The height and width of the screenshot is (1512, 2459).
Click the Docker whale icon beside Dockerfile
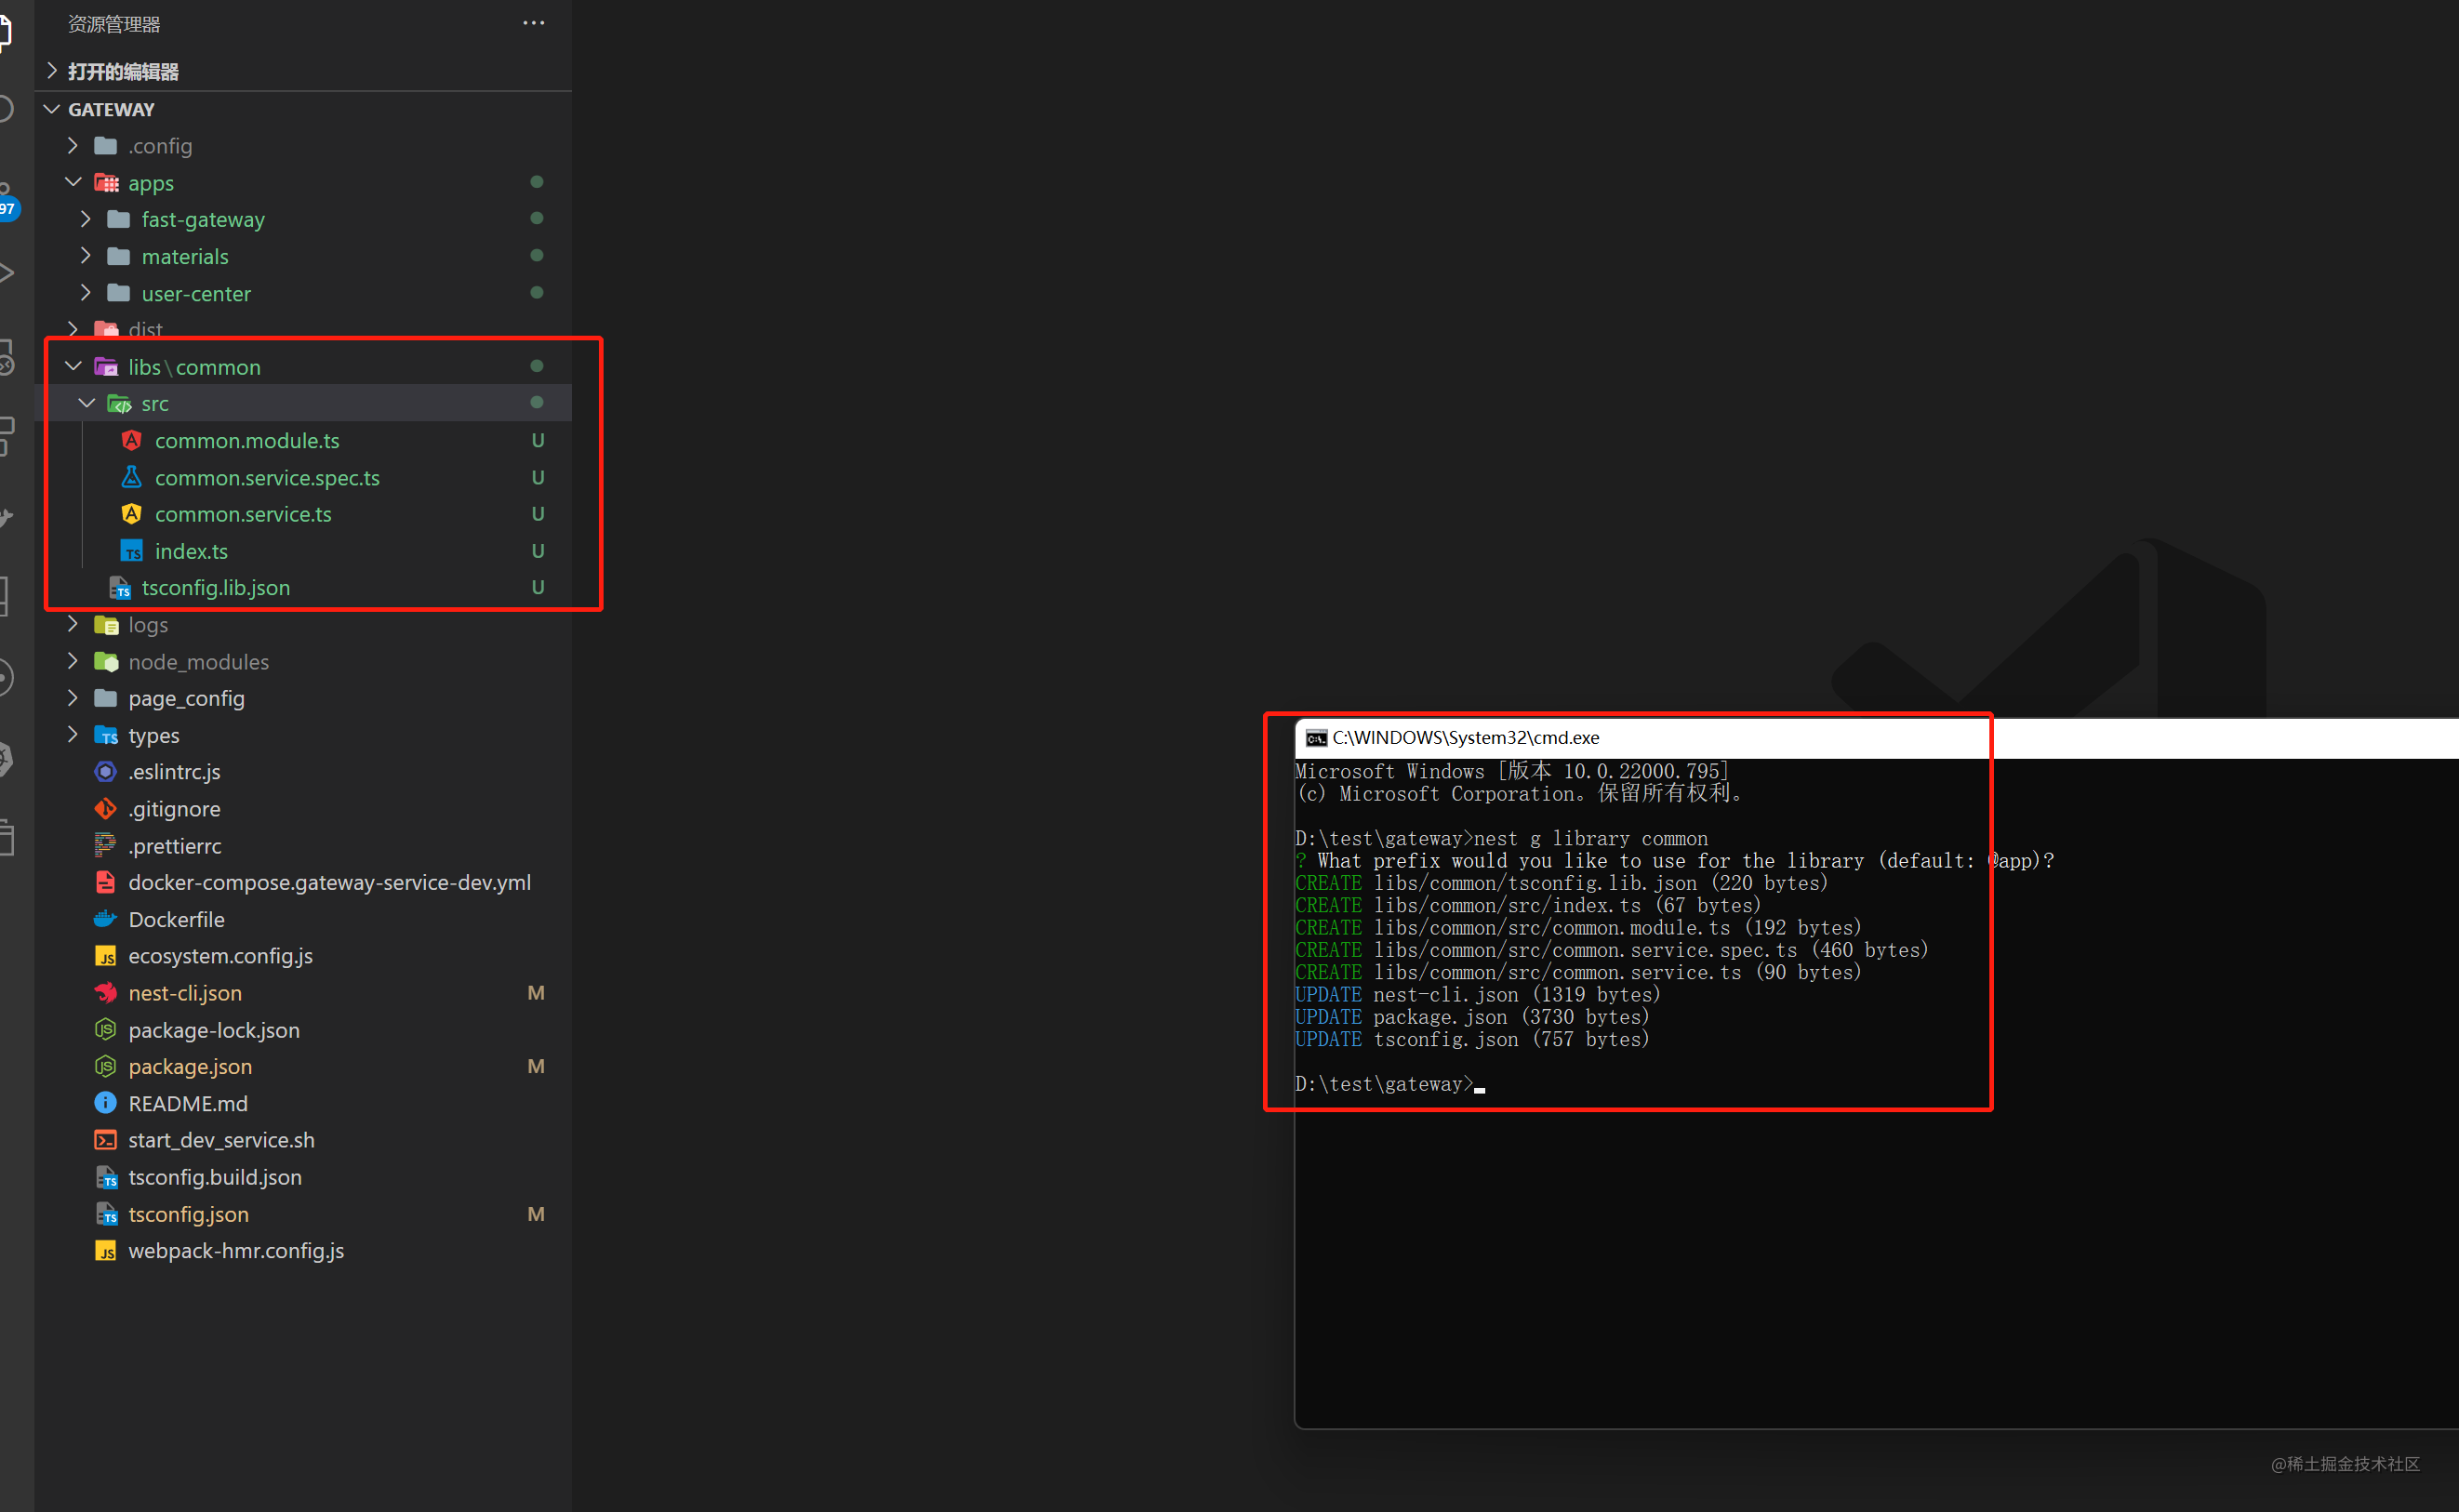tap(105, 919)
